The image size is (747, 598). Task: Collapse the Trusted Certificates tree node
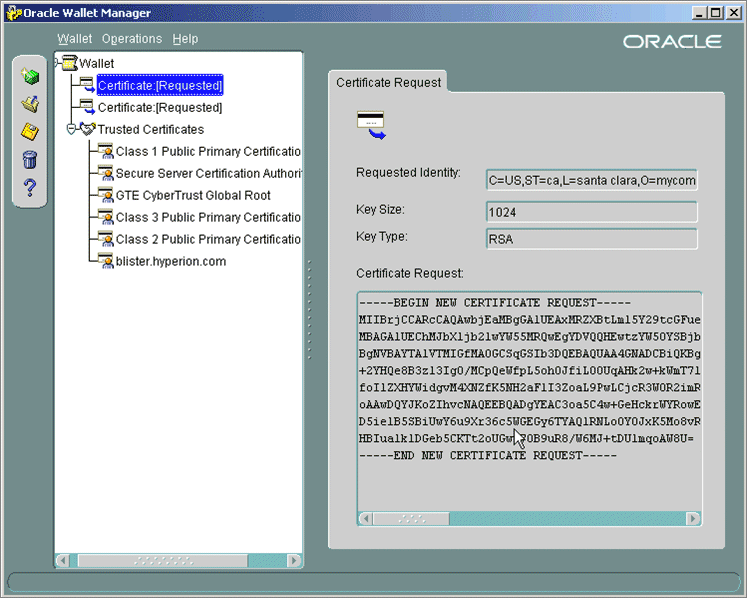pos(71,129)
